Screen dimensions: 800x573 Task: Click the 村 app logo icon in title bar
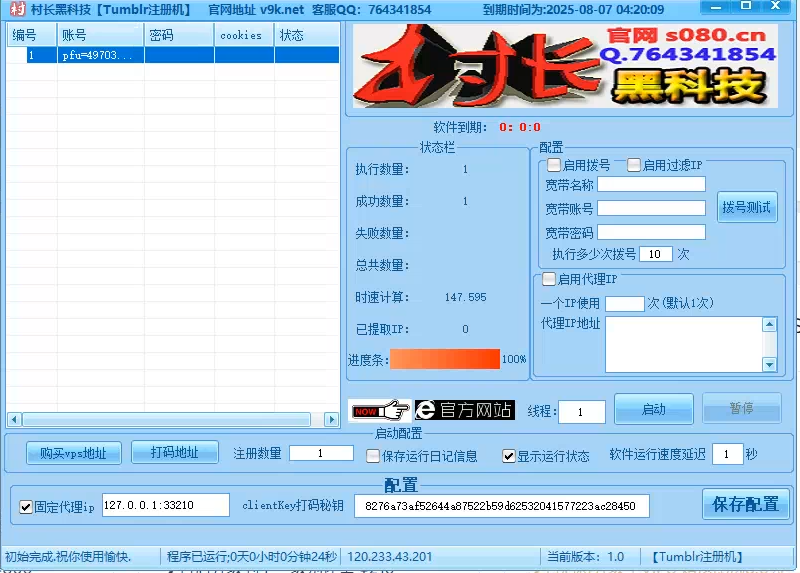[17, 9]
